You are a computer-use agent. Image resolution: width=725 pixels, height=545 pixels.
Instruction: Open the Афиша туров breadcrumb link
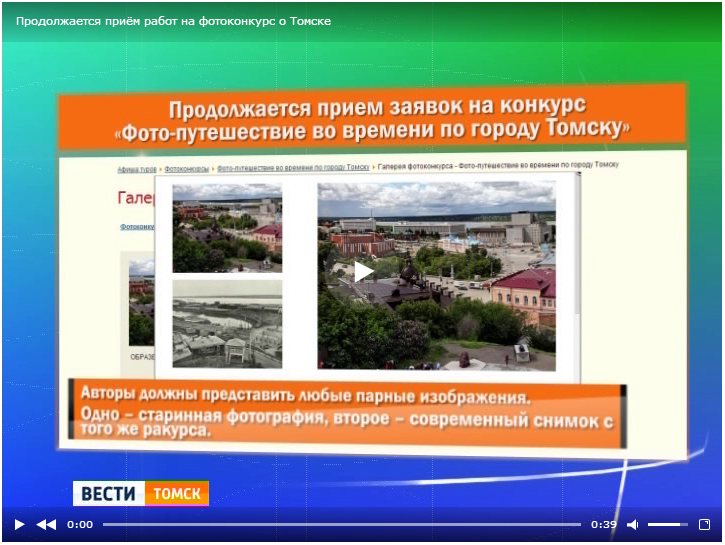tap(137, 169)
